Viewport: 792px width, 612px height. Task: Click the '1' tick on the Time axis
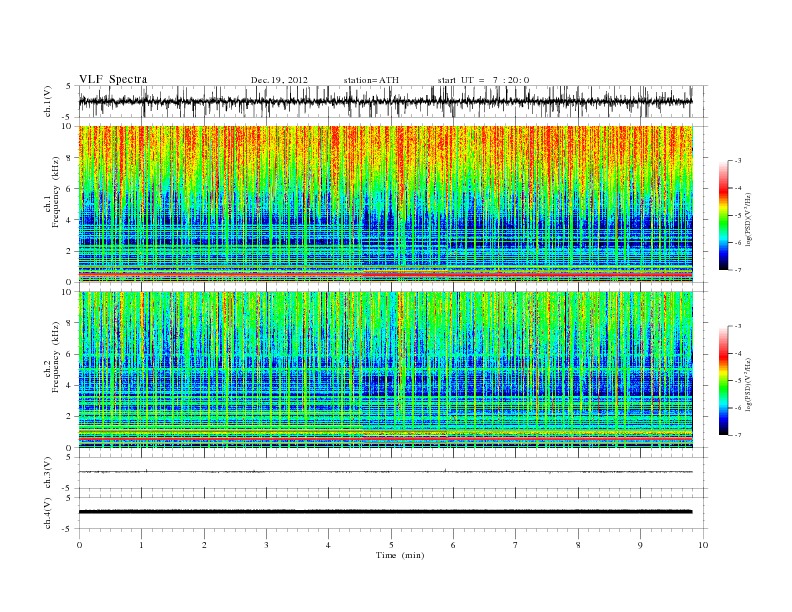(x=141, y=545)
